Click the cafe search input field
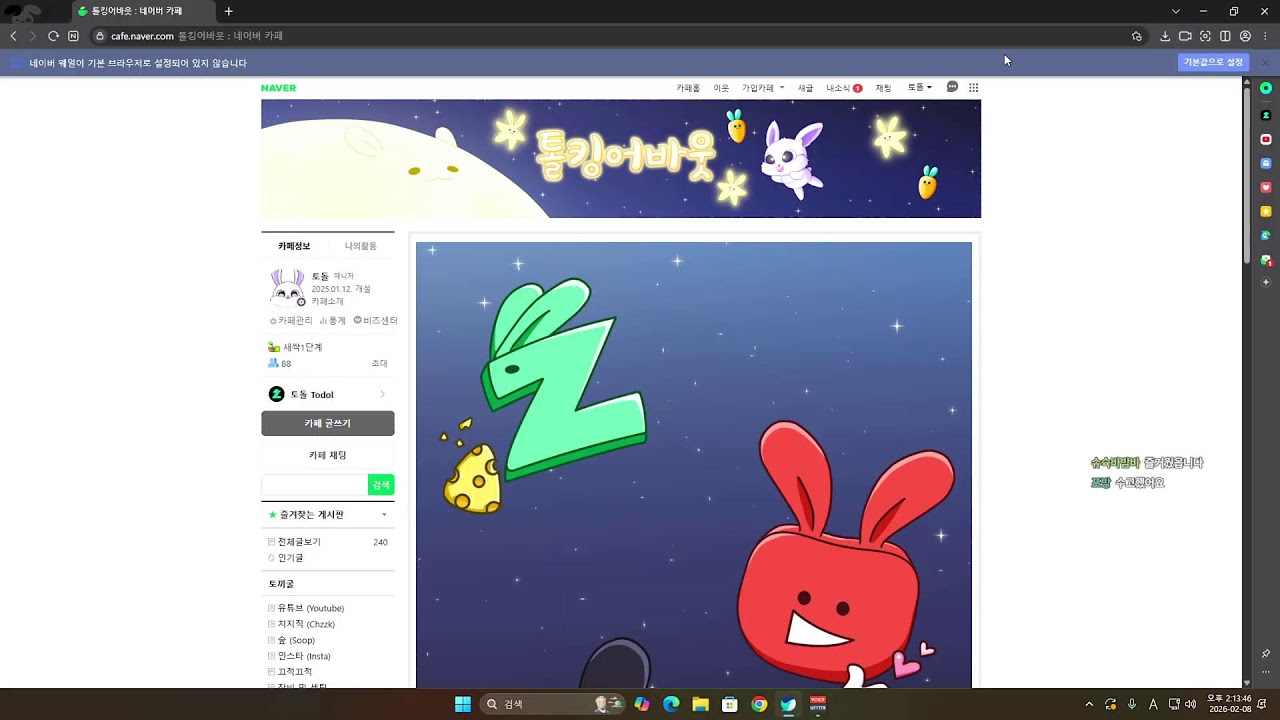Image resolution: width=1280 pixels, height=720 pixels. point(315,485)
